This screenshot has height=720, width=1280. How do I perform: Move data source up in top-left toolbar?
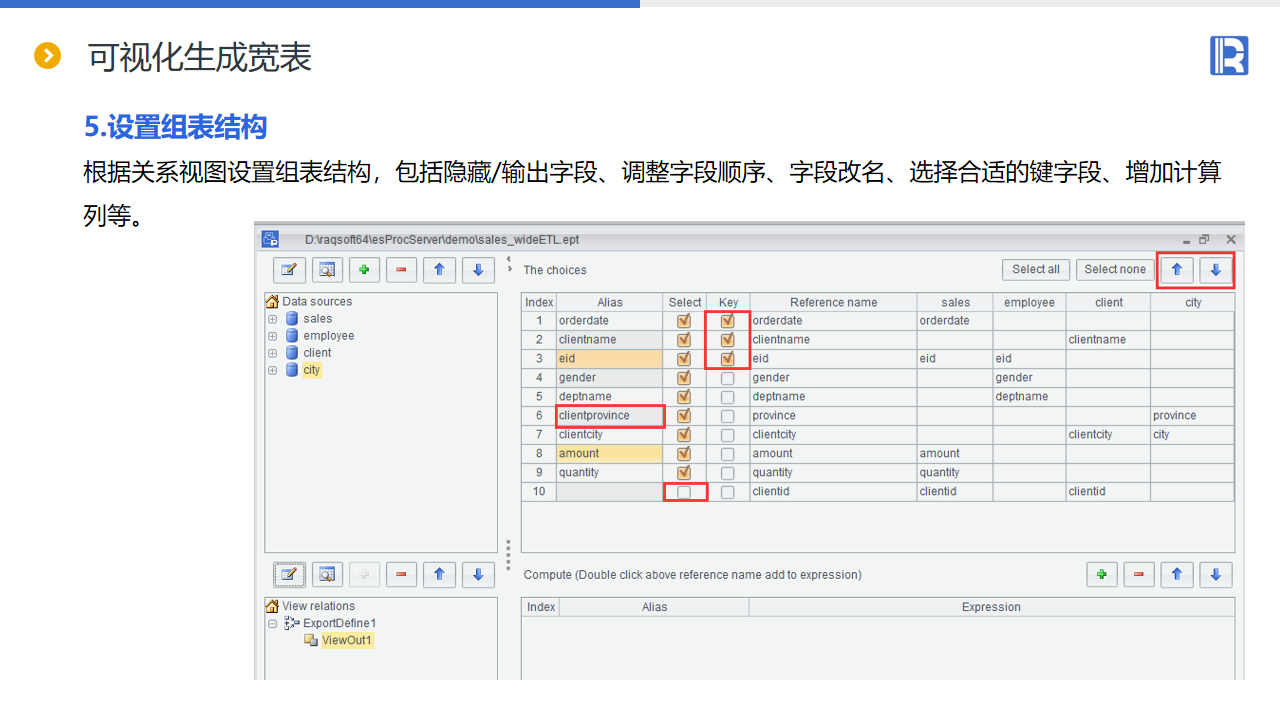coord(439,269)
